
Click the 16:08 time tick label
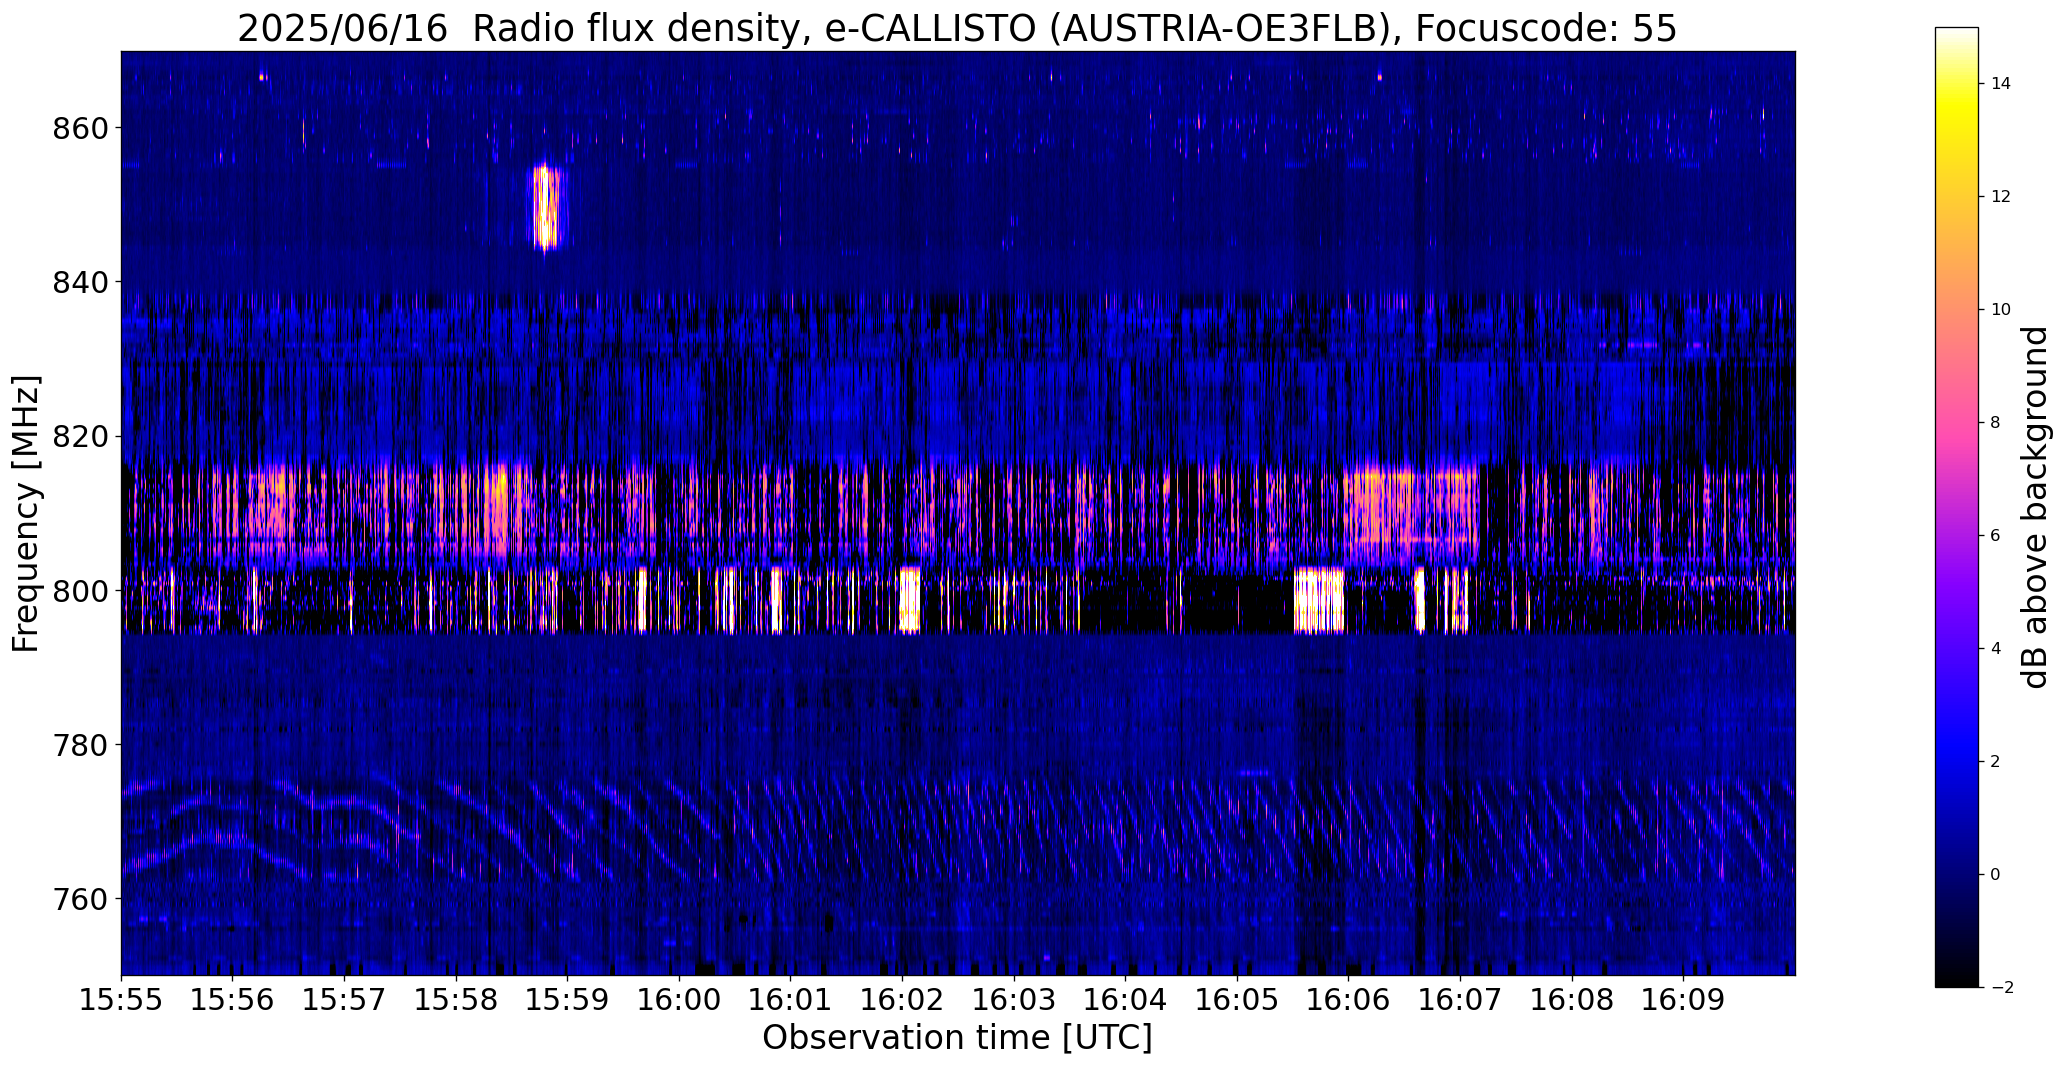(1572, 999)
